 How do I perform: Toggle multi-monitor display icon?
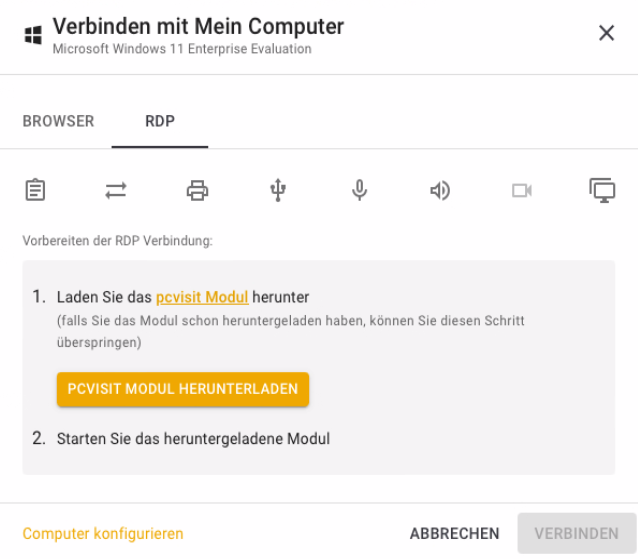pyautogui.click(x=602, y=190)
